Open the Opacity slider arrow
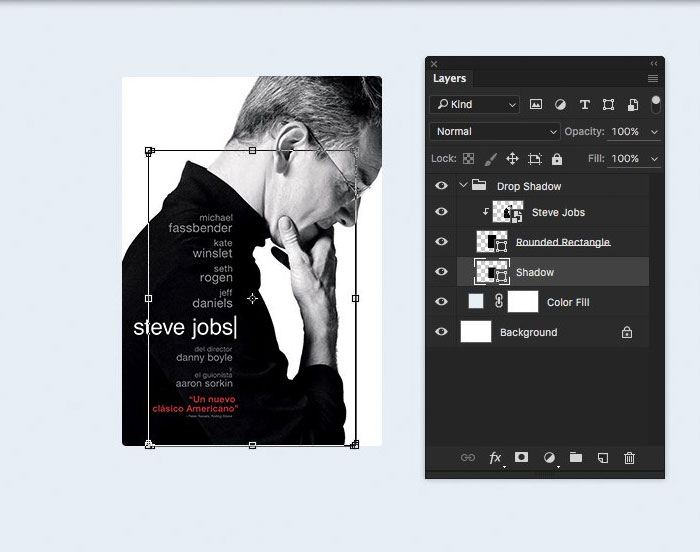 click(x=654, y=132)
